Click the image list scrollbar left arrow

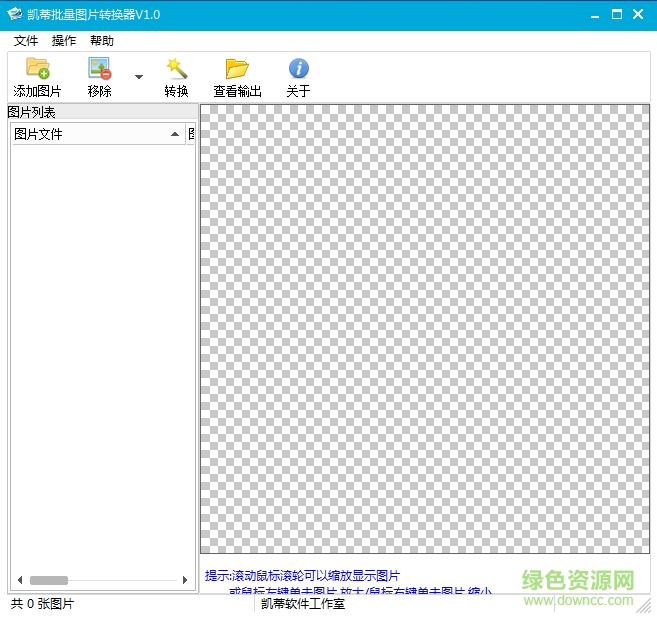point(20,580)
